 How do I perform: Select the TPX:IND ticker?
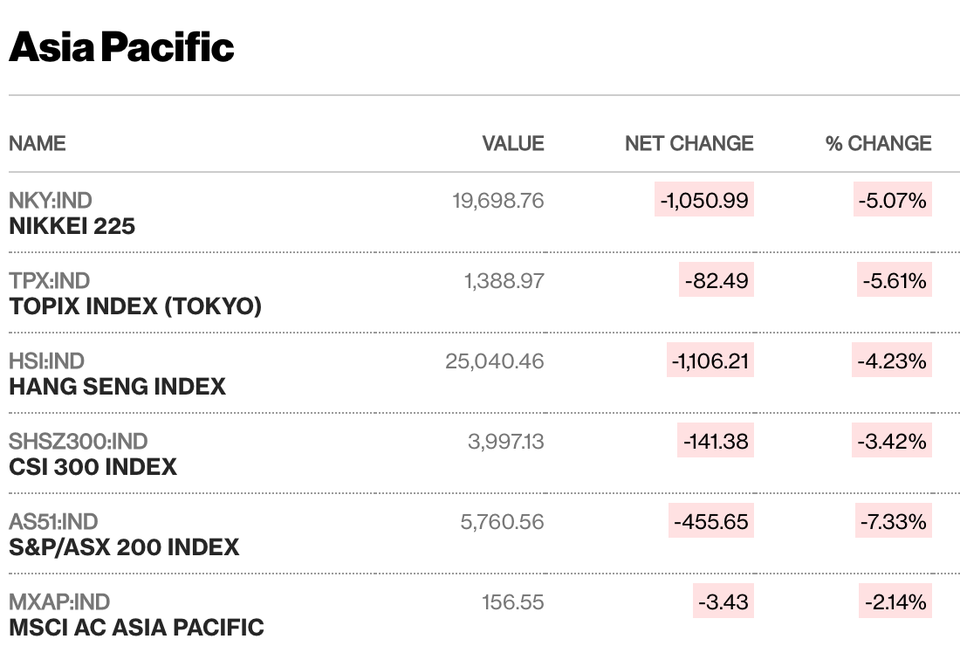pos(49,281)
